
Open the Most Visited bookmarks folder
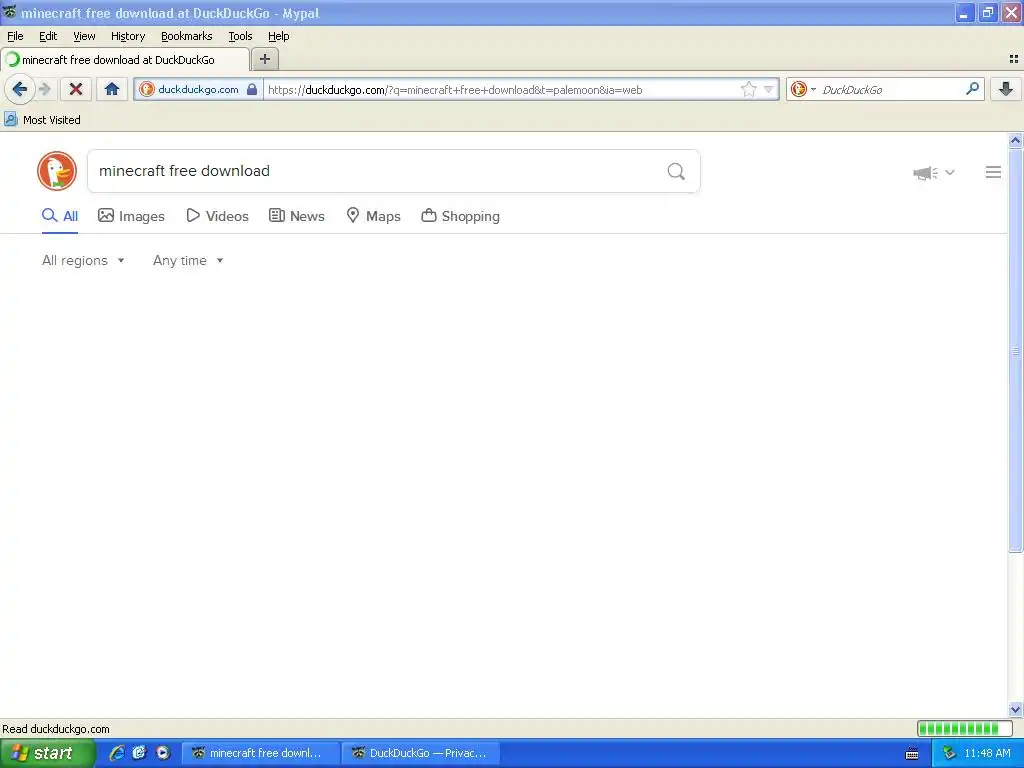[x=42, y=120]
